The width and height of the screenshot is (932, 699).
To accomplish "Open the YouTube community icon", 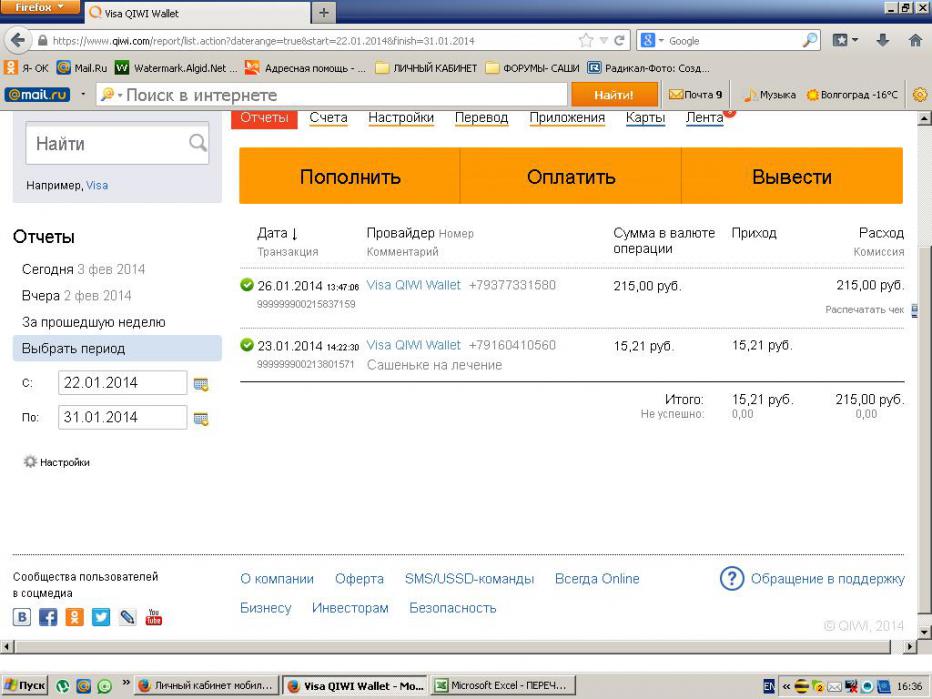I will [153, 618].
